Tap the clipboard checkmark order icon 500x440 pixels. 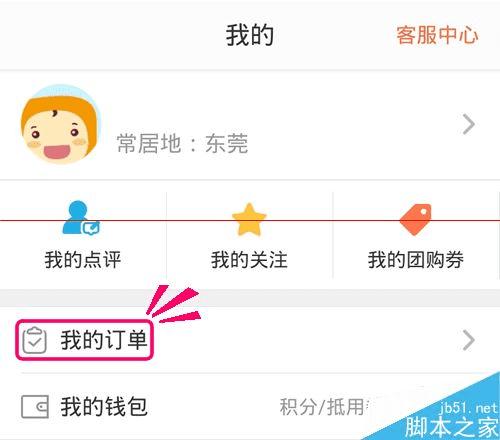[x=34, y=340]
